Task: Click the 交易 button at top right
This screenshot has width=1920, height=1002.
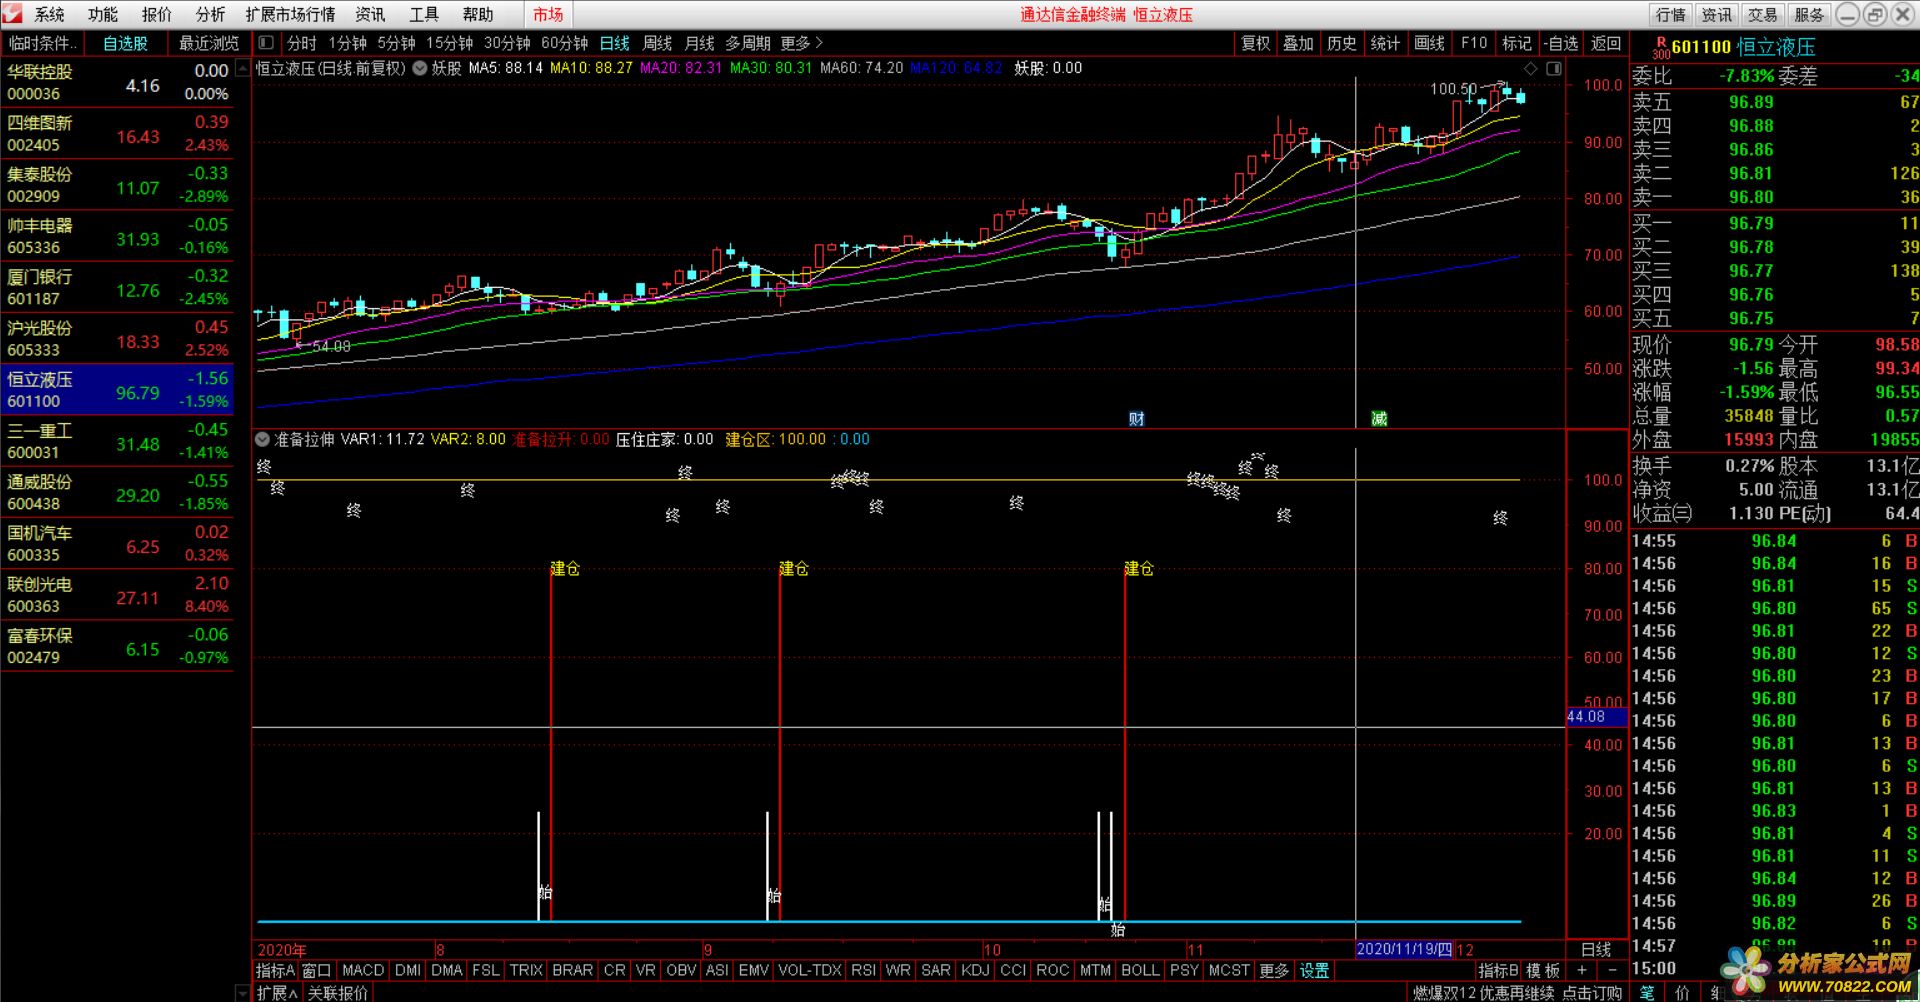Action: 1762,14
